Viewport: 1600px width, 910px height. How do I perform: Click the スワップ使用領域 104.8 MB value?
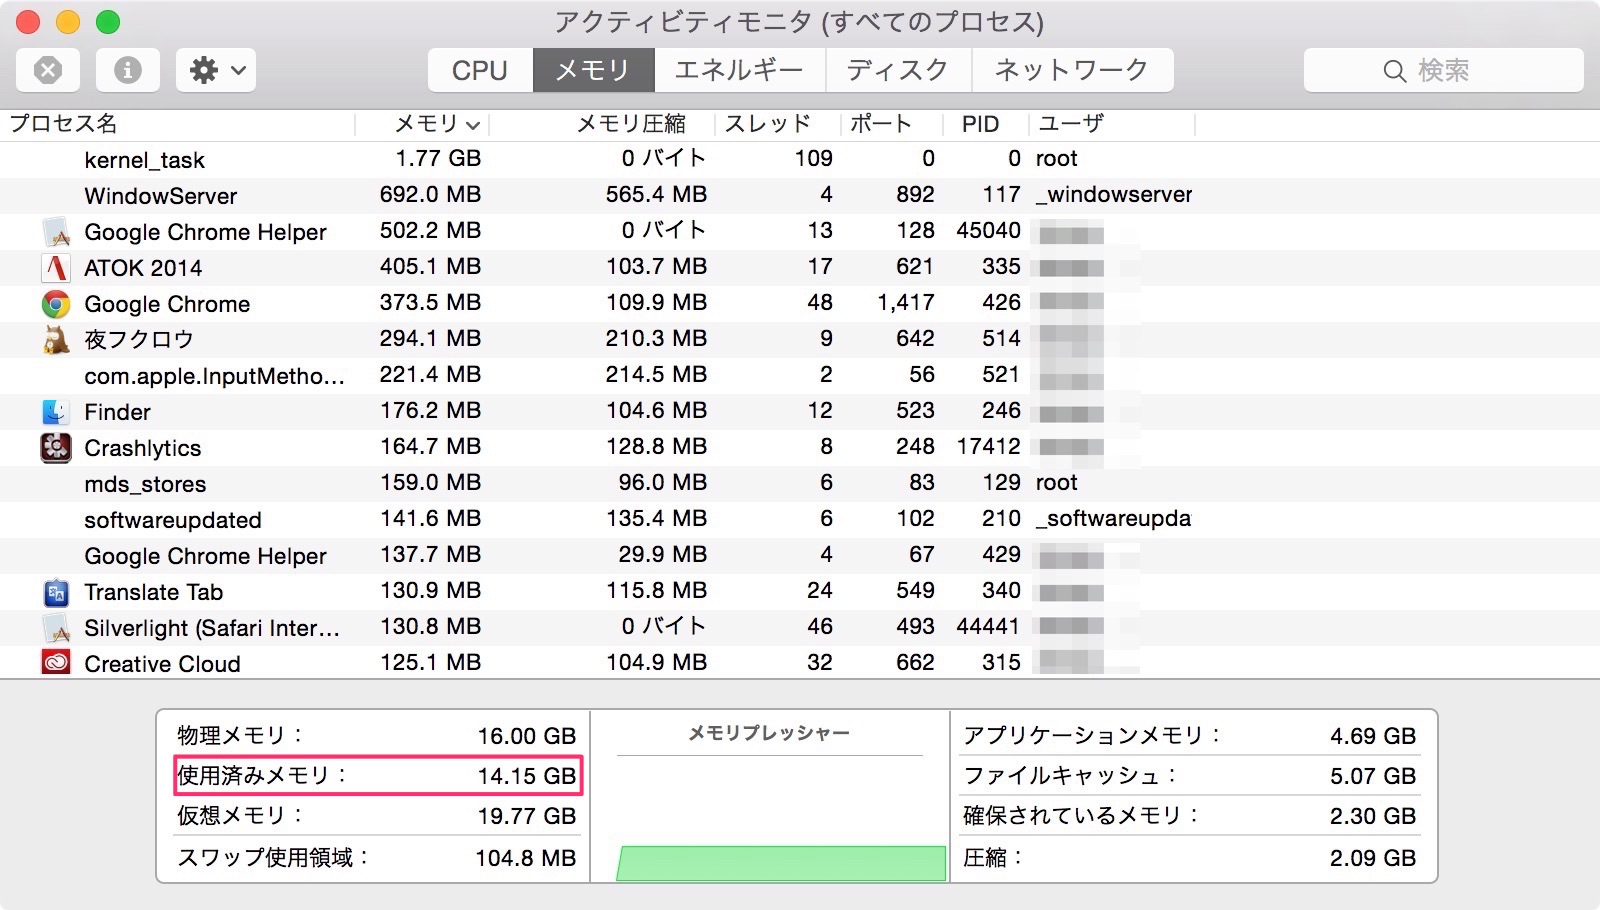point(525,858)
